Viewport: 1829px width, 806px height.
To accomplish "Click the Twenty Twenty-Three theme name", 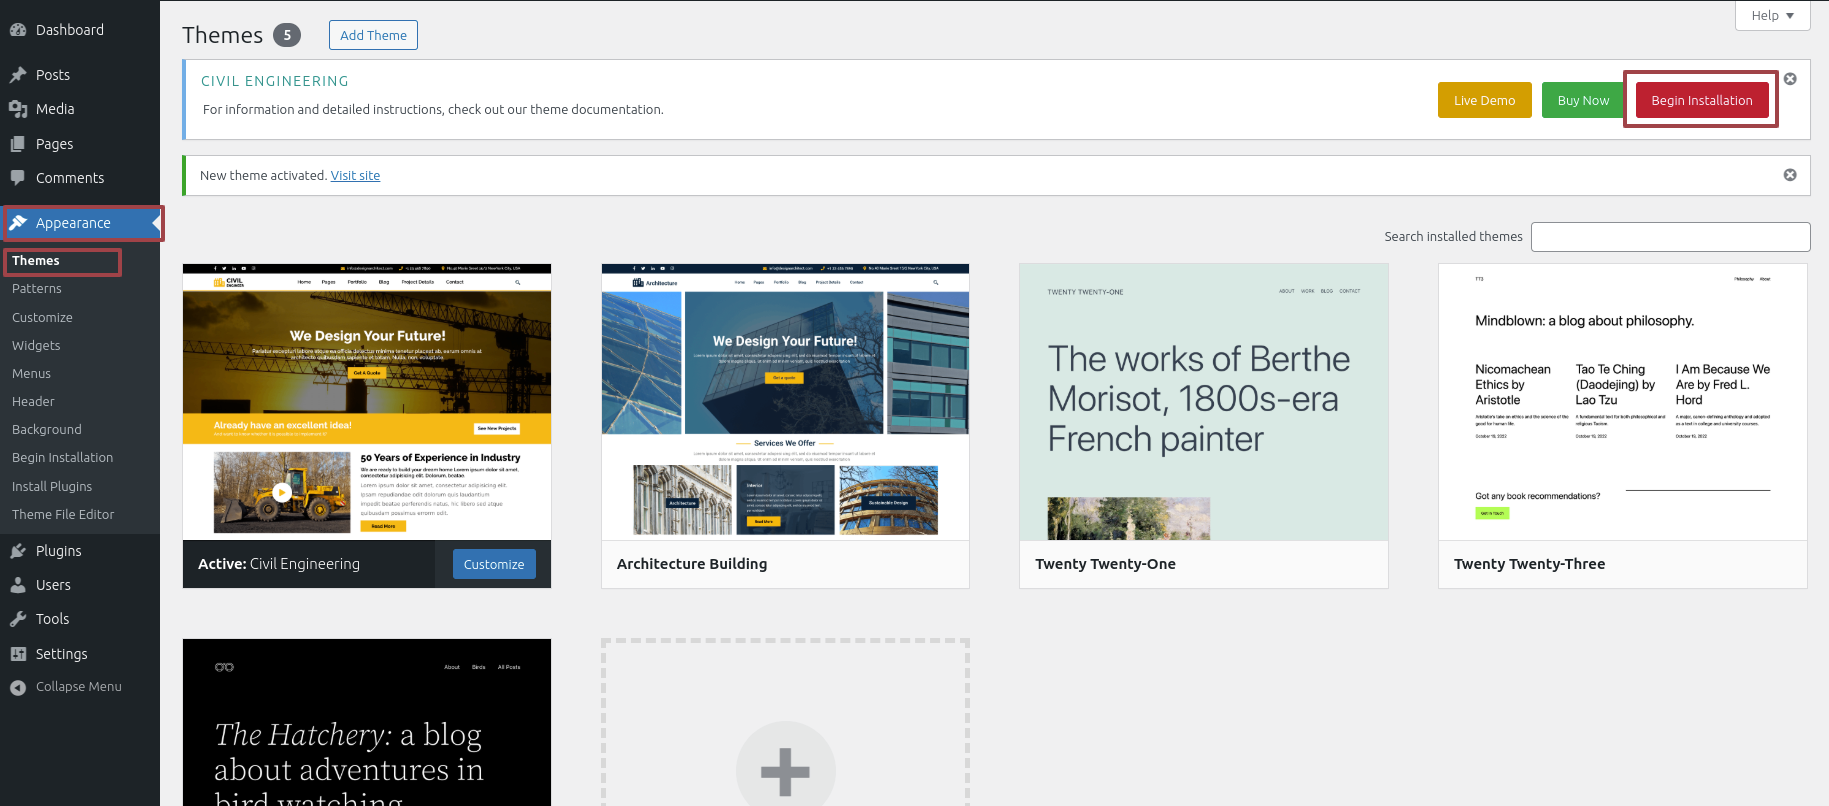I will click(x=1529, y=564).
